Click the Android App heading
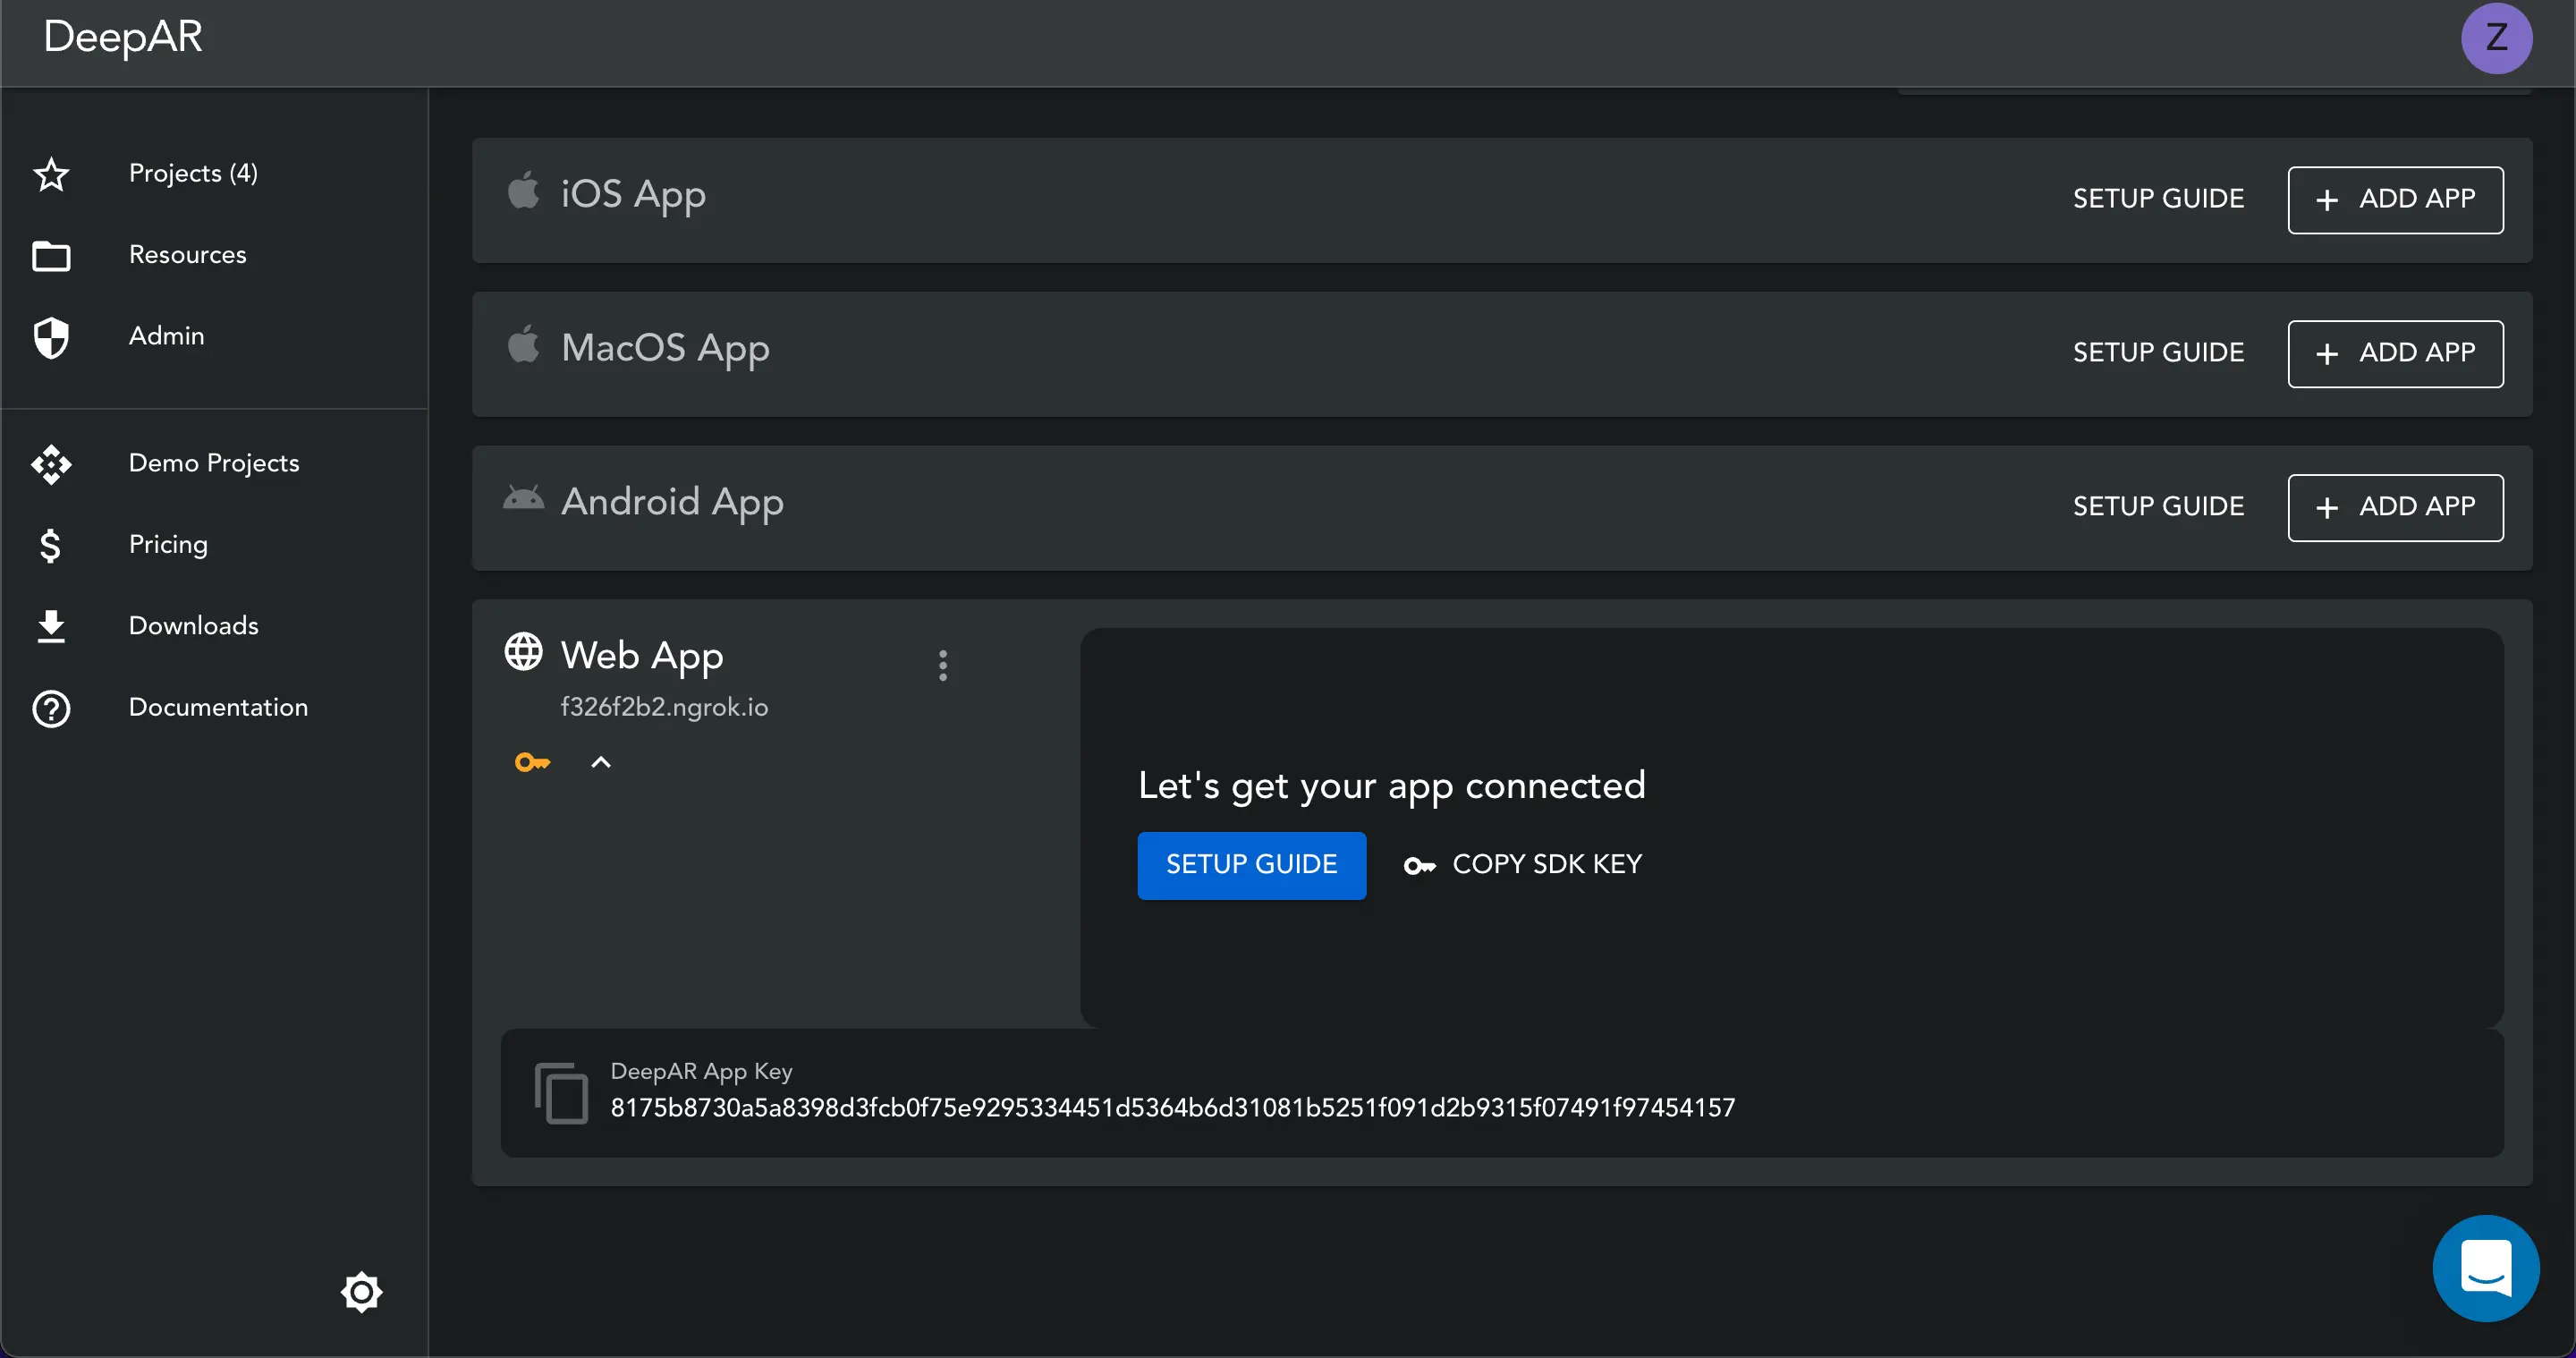Image resolution: width=2576 pixels, height=1358 pixels. [672, 502]
